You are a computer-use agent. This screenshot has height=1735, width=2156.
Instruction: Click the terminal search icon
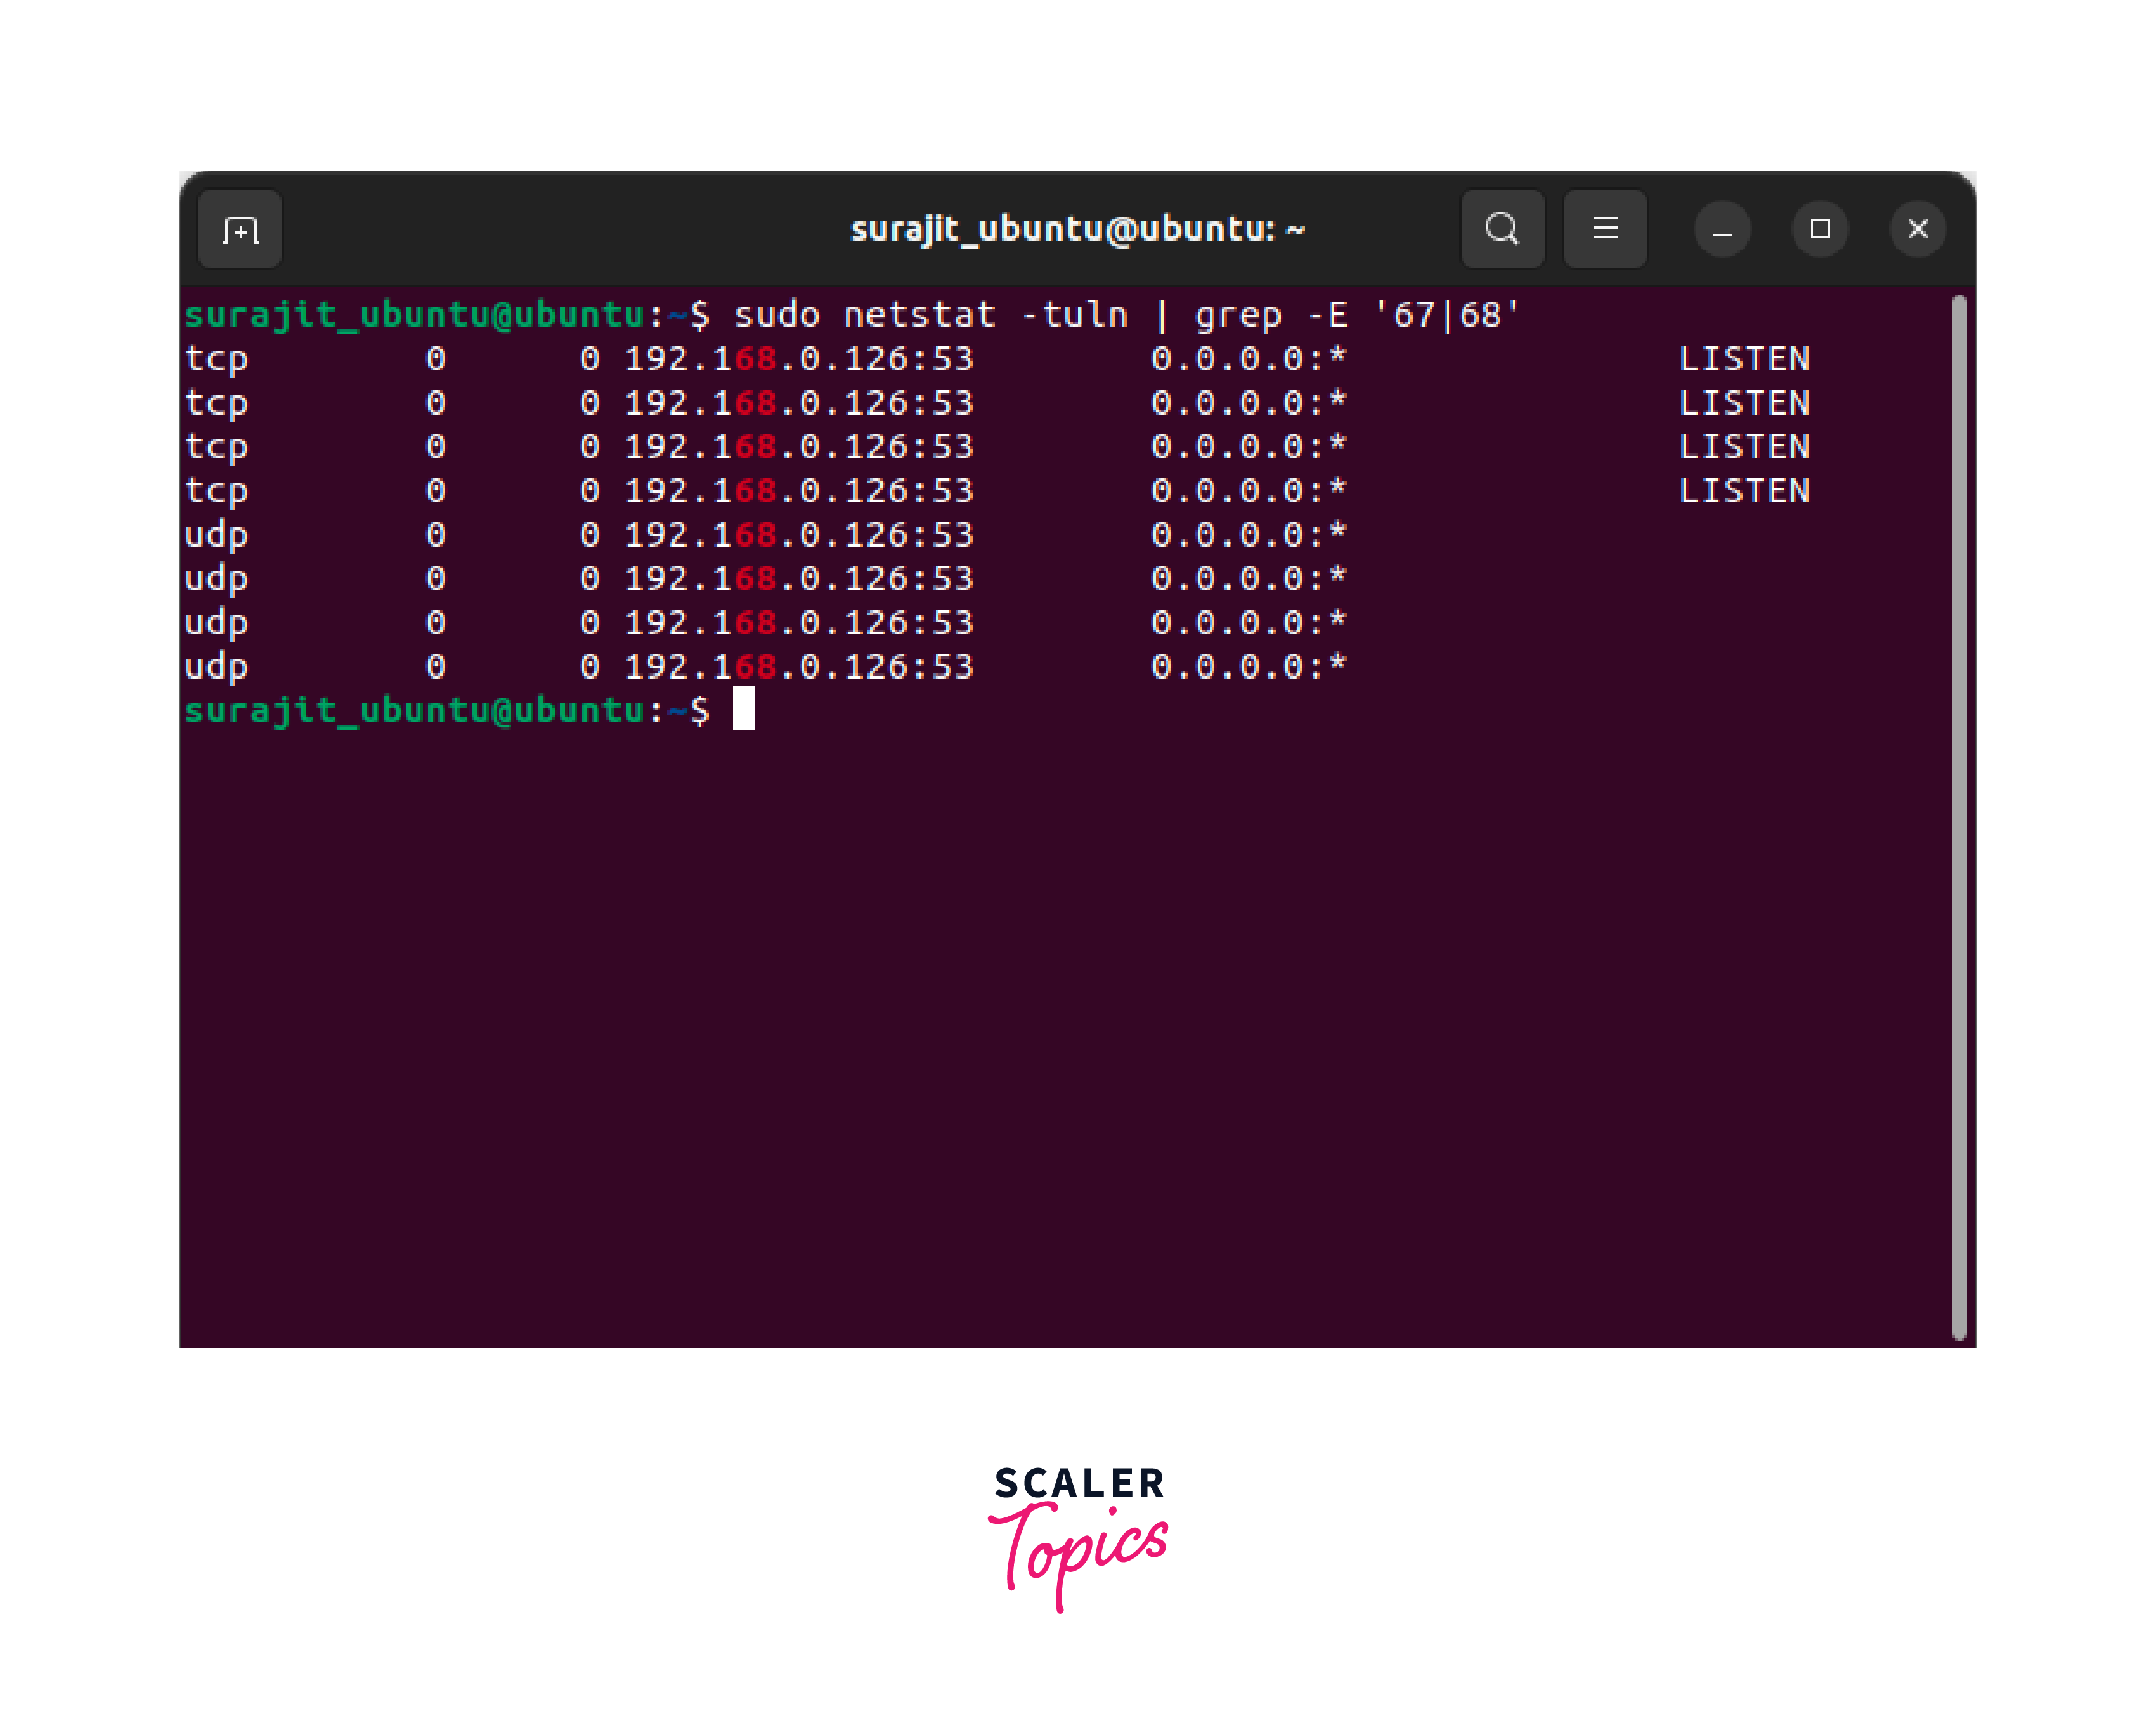click(x=1501, y=229)
